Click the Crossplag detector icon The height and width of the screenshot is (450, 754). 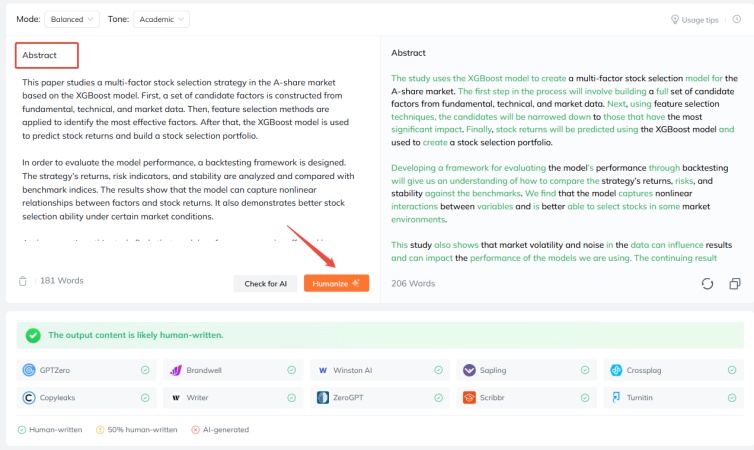coord(615,370)
